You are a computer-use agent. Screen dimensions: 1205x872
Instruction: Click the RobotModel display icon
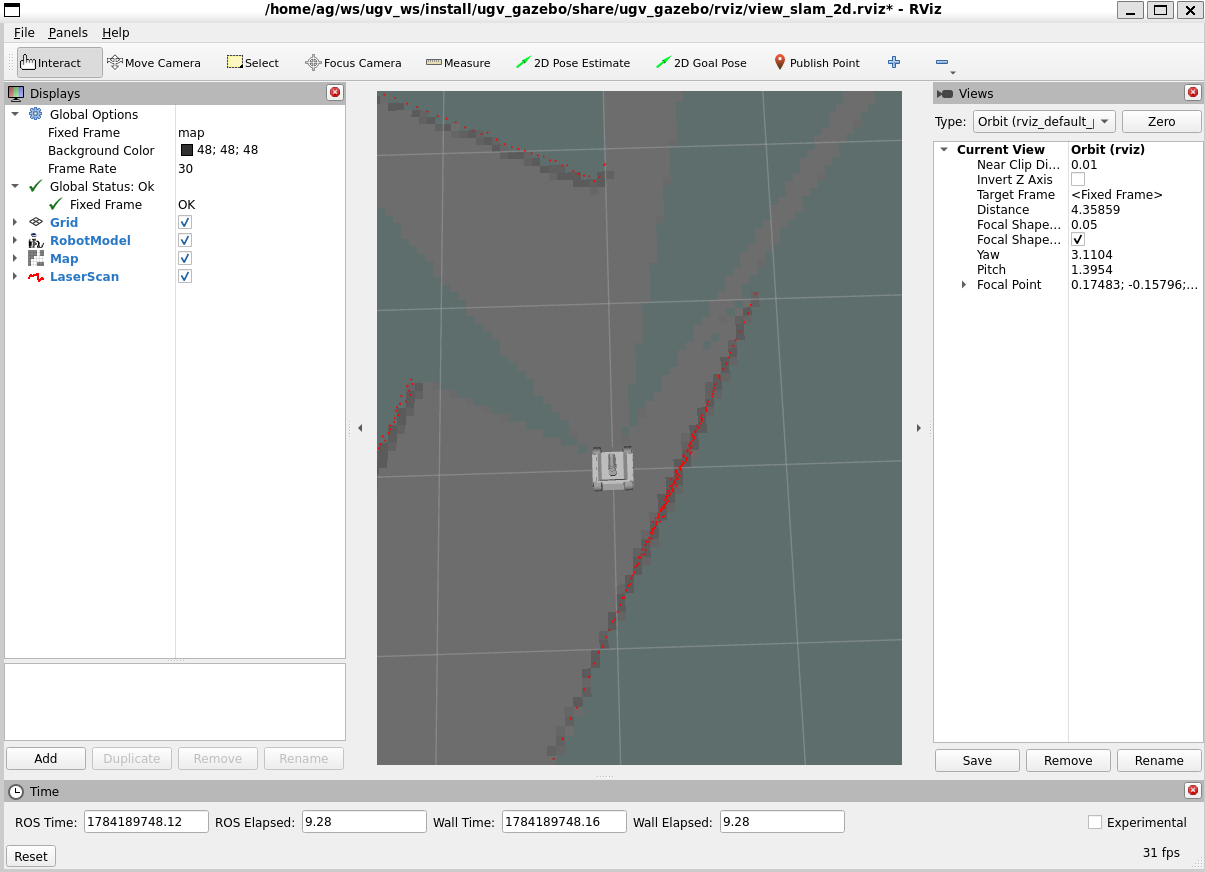[36, 240]
